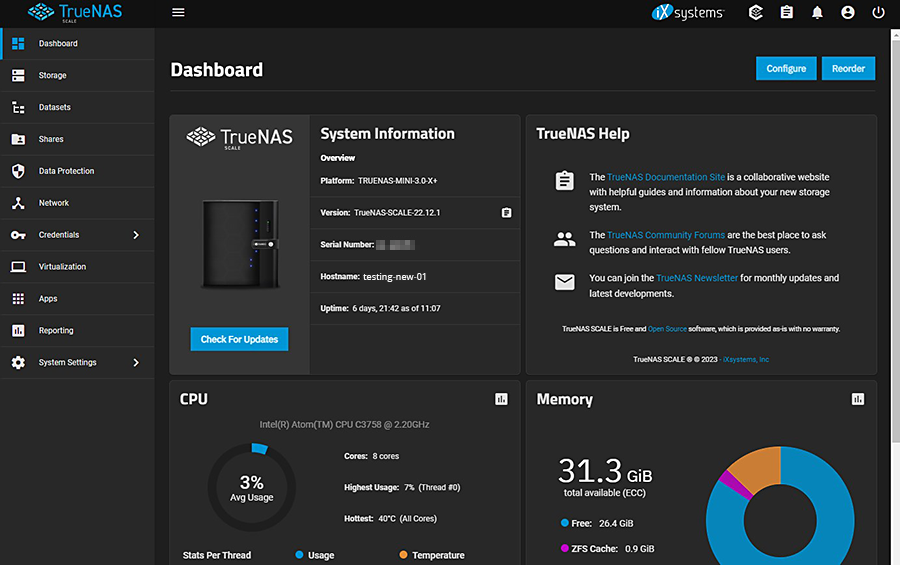Click the Data Protection shield icon
The height and width of the screenshot is (565, 900).
click(x=18, y=171)
